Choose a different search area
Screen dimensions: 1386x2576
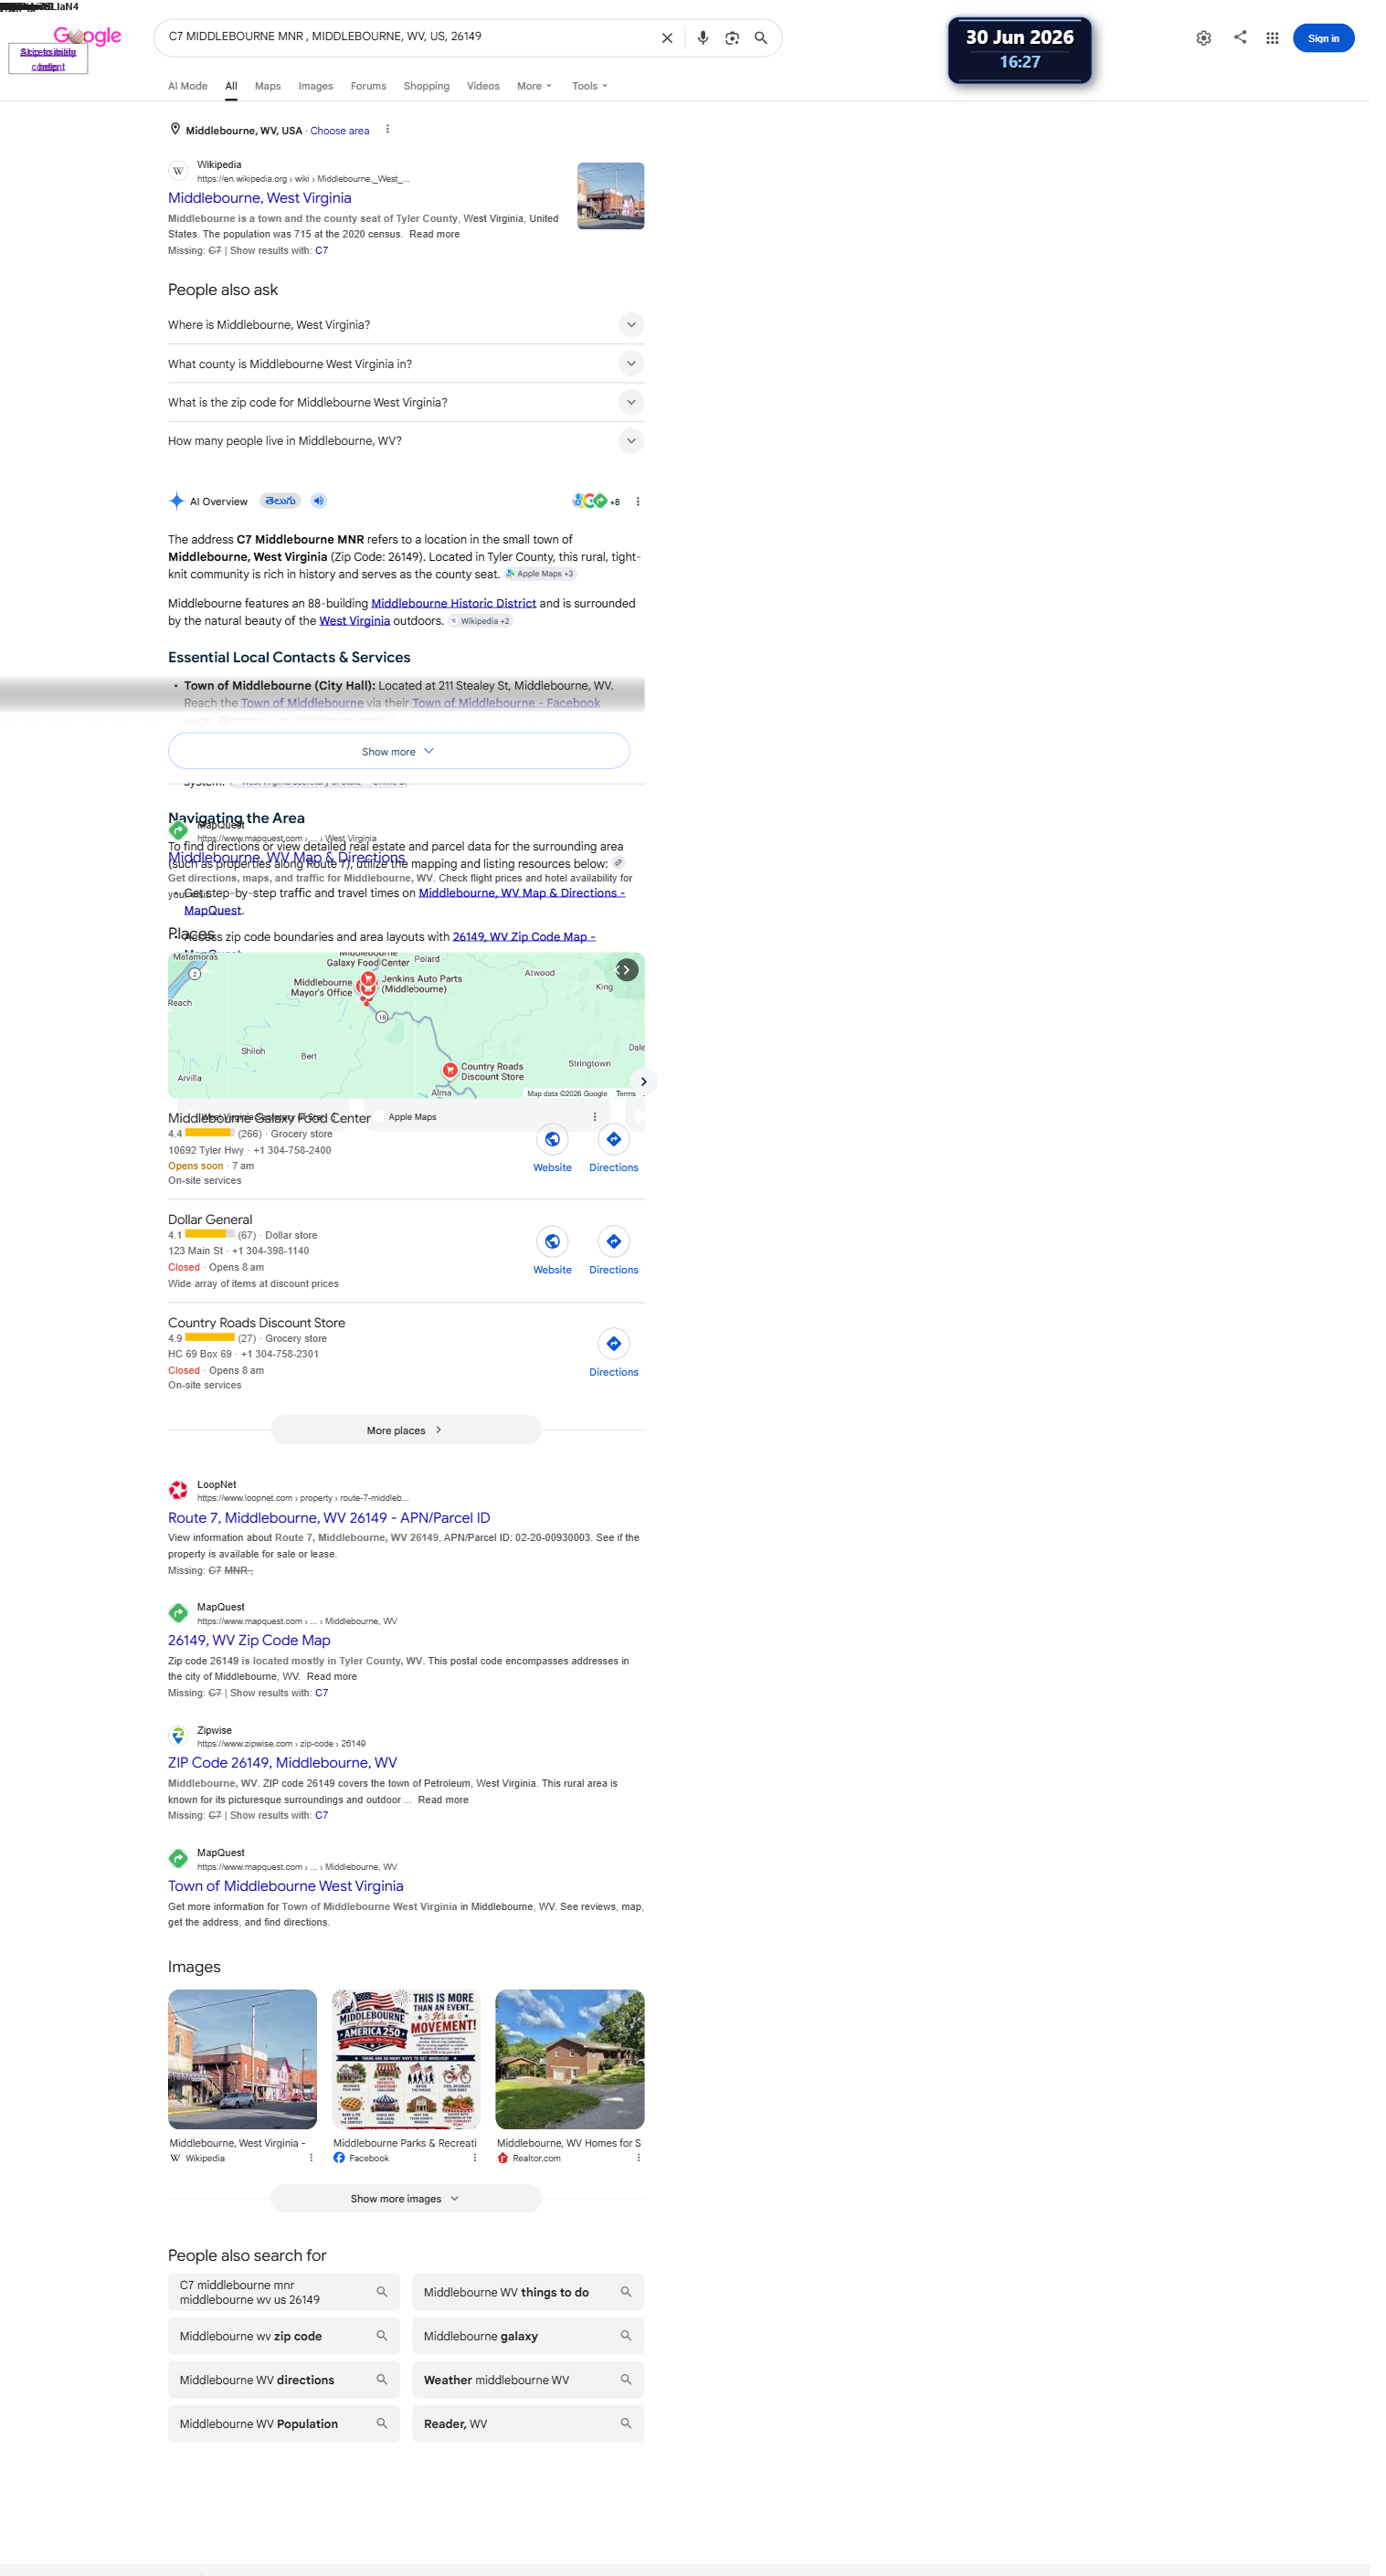click(x=339, y=131)
